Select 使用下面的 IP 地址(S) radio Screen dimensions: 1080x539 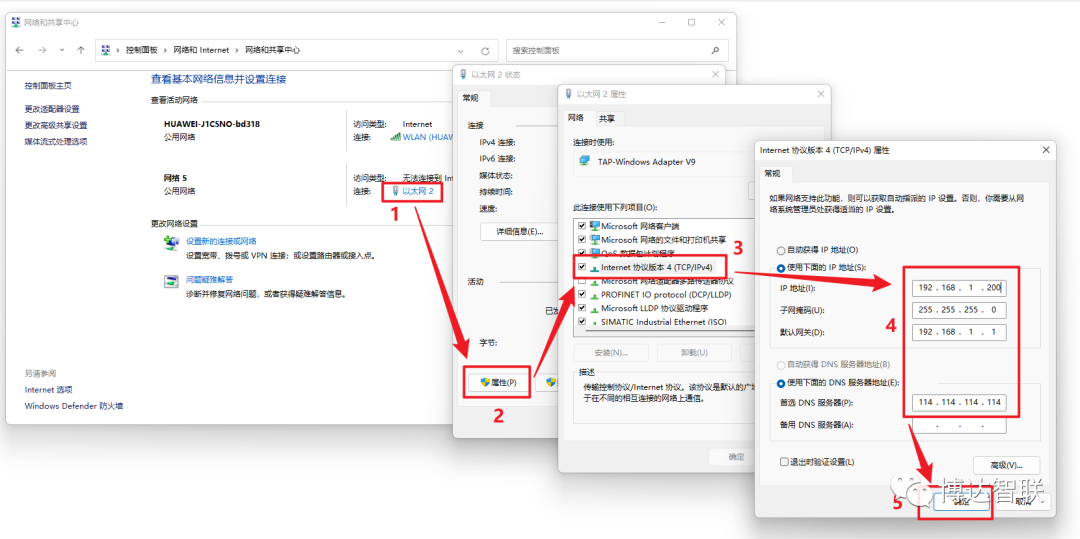click(780, 268)
